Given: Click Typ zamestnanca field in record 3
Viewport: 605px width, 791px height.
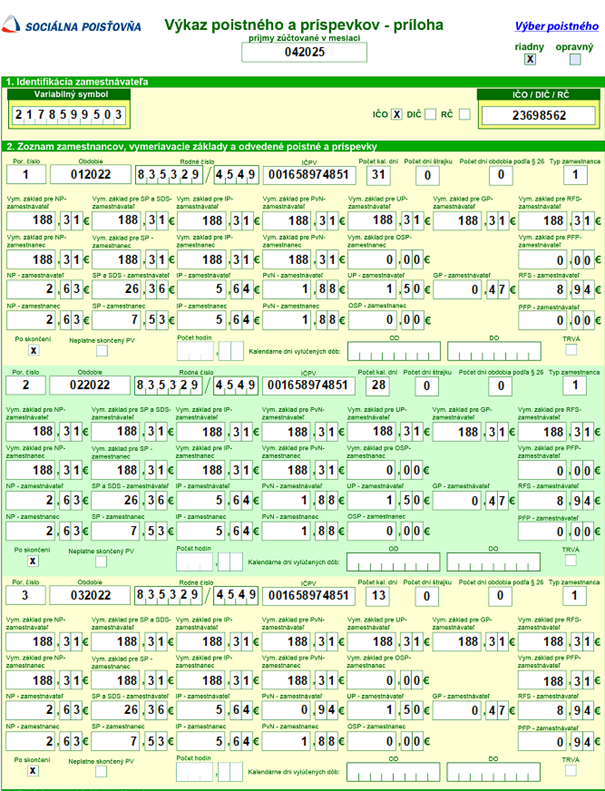Looking at the screenshot, I should click(574, 595).
